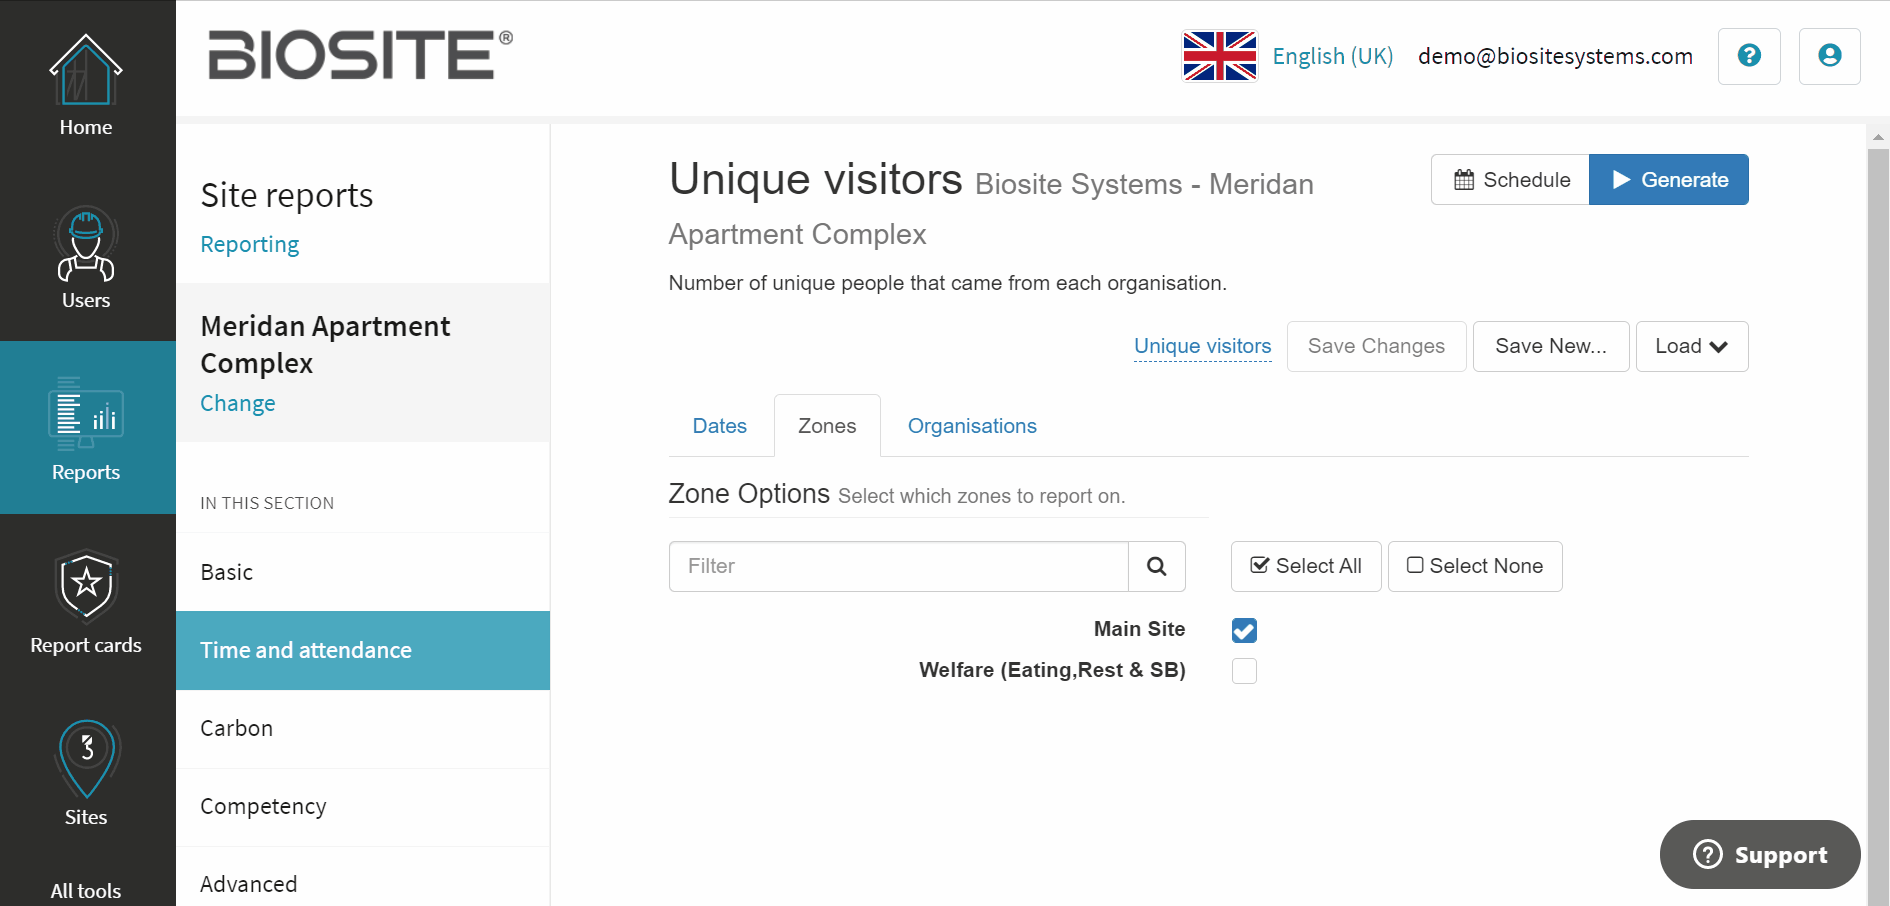The height and width of the screenshot is (906, 1890).
Task: Open the English (UK) language selector
Action: coord(1333,56)
